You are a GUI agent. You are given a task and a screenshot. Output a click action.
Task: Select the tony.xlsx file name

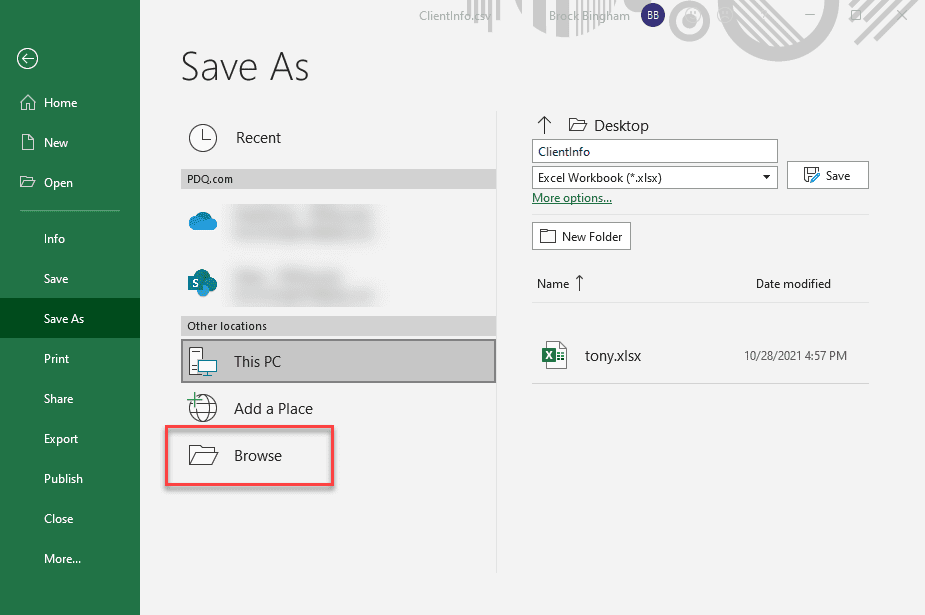(613, 356)
